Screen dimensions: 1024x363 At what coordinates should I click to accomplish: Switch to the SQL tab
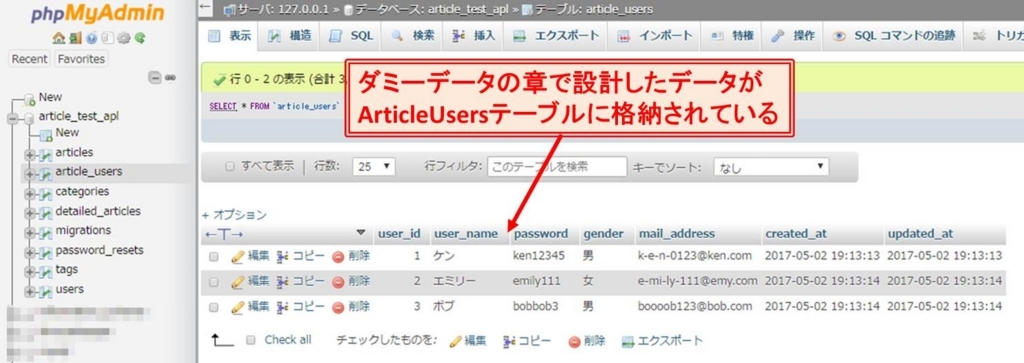[x=351, y=37]
